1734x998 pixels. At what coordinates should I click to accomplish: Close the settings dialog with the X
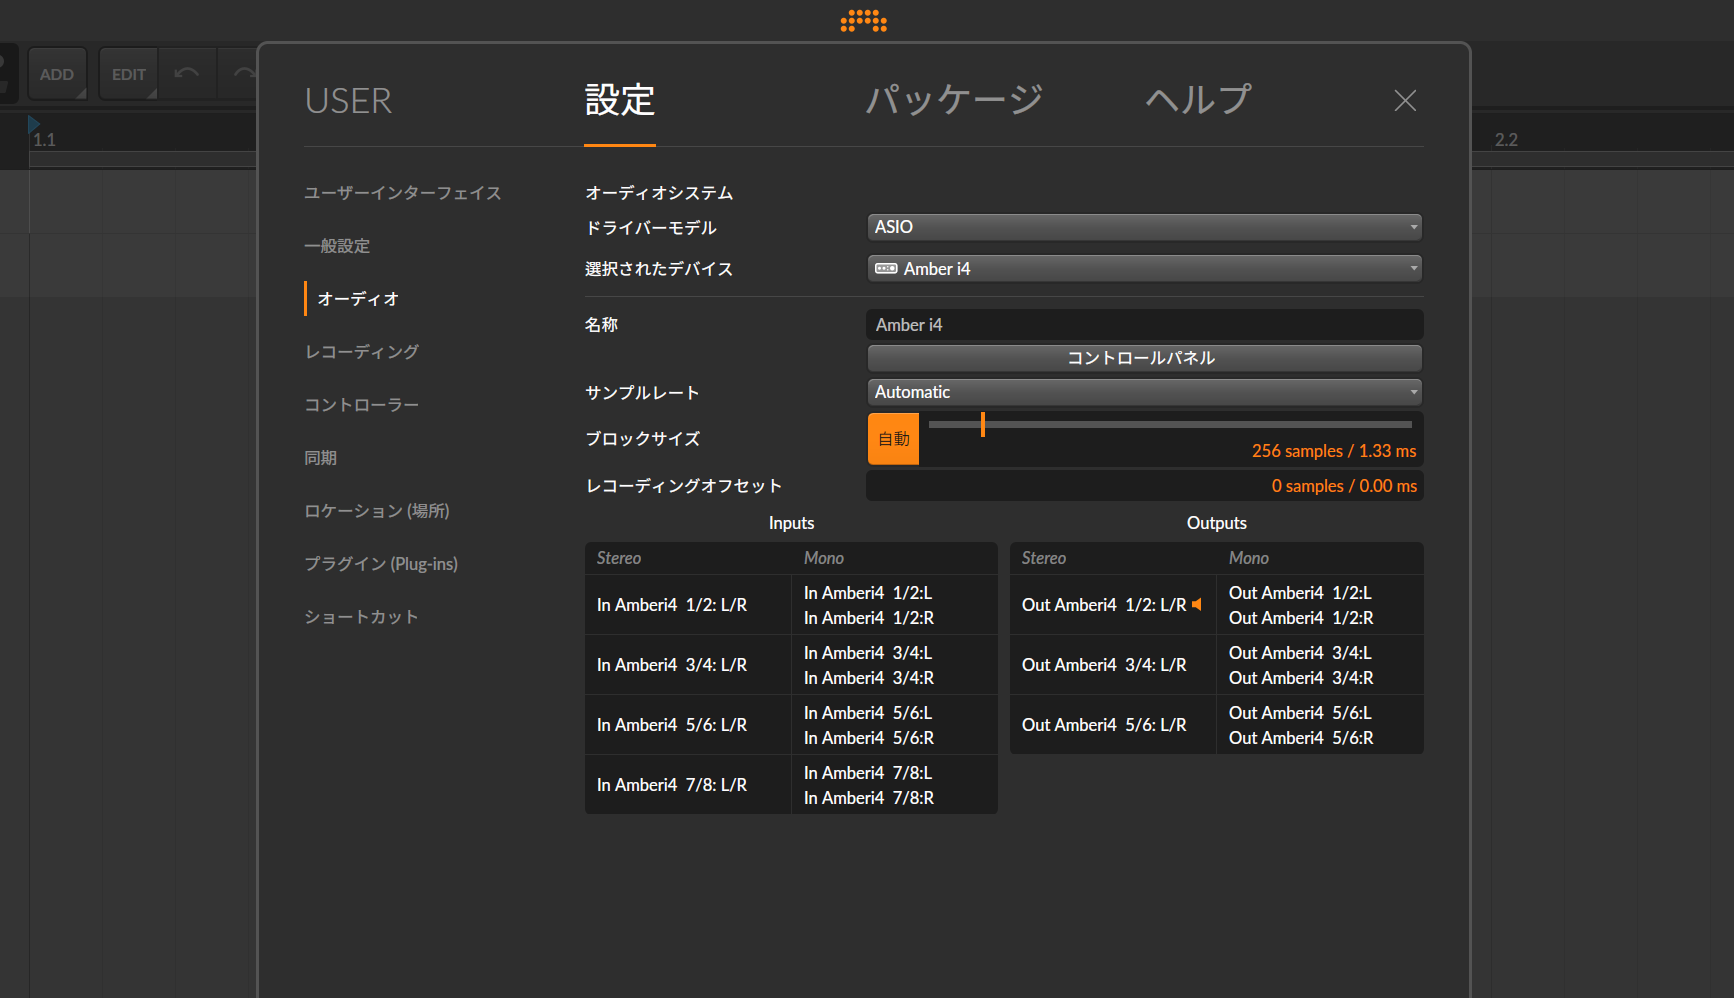(x=1405, y=100)
